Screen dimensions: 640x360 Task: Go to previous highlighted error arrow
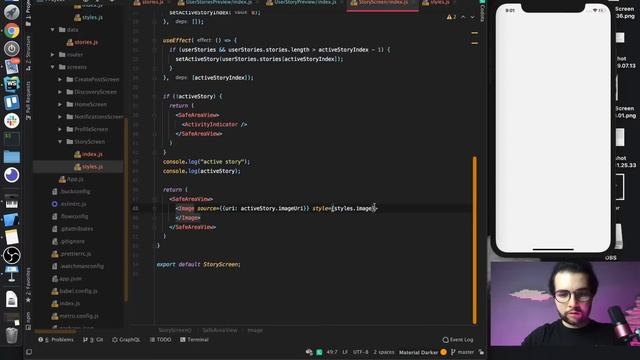[463, 17]
